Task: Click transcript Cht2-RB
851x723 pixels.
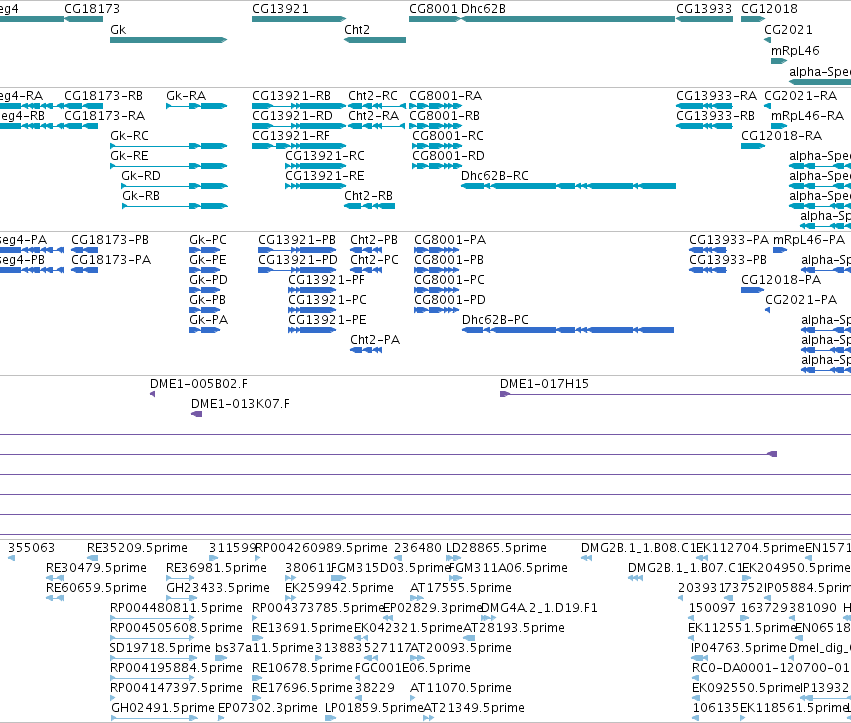Action: tap(369, 196)
